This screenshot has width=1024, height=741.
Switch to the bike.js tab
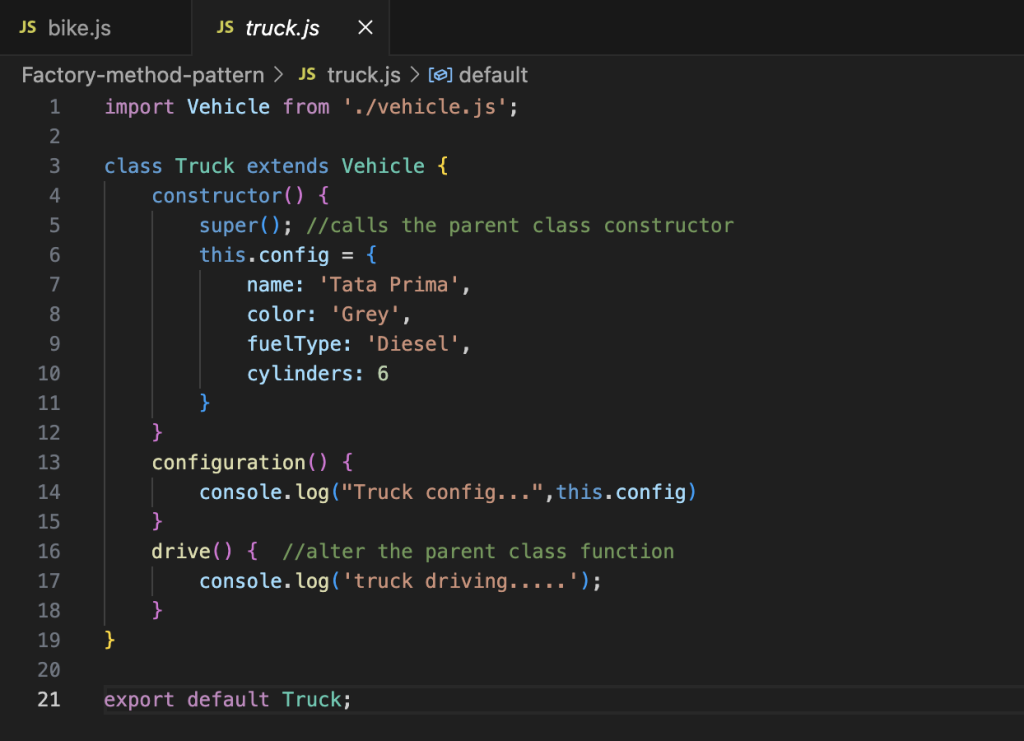[95, 27]
